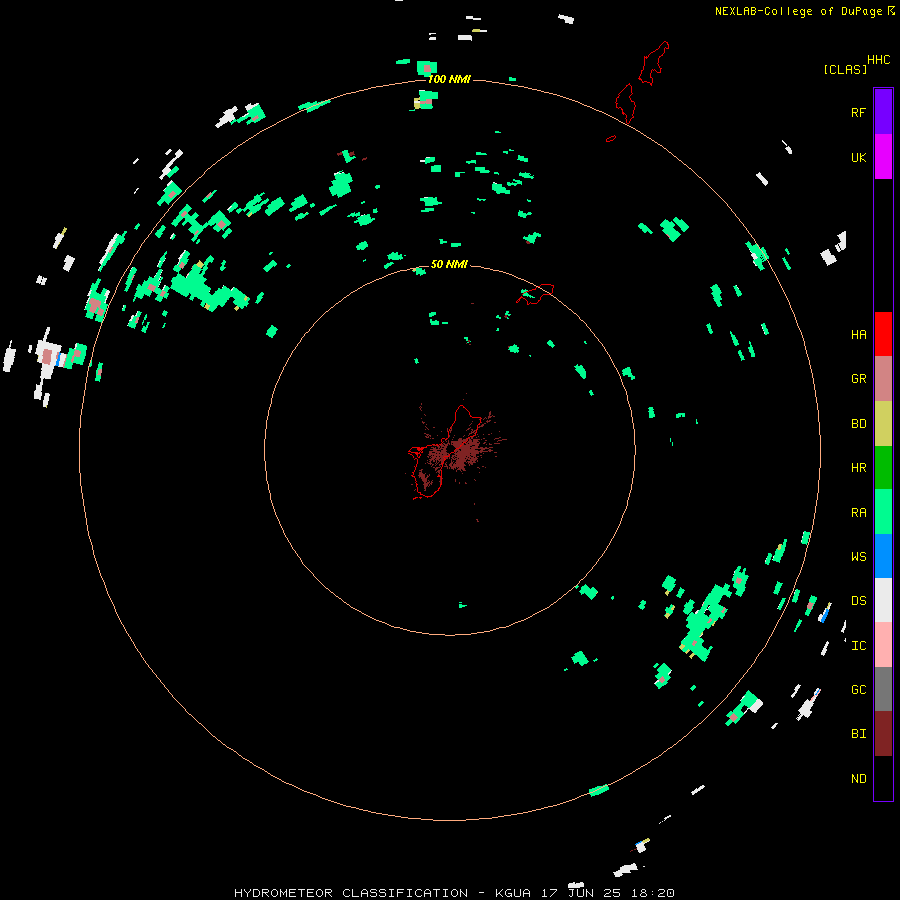This screenshot has width=900, height=900.
Task: Click the 17 JUN 25 date text
Action: coord(581,893)
